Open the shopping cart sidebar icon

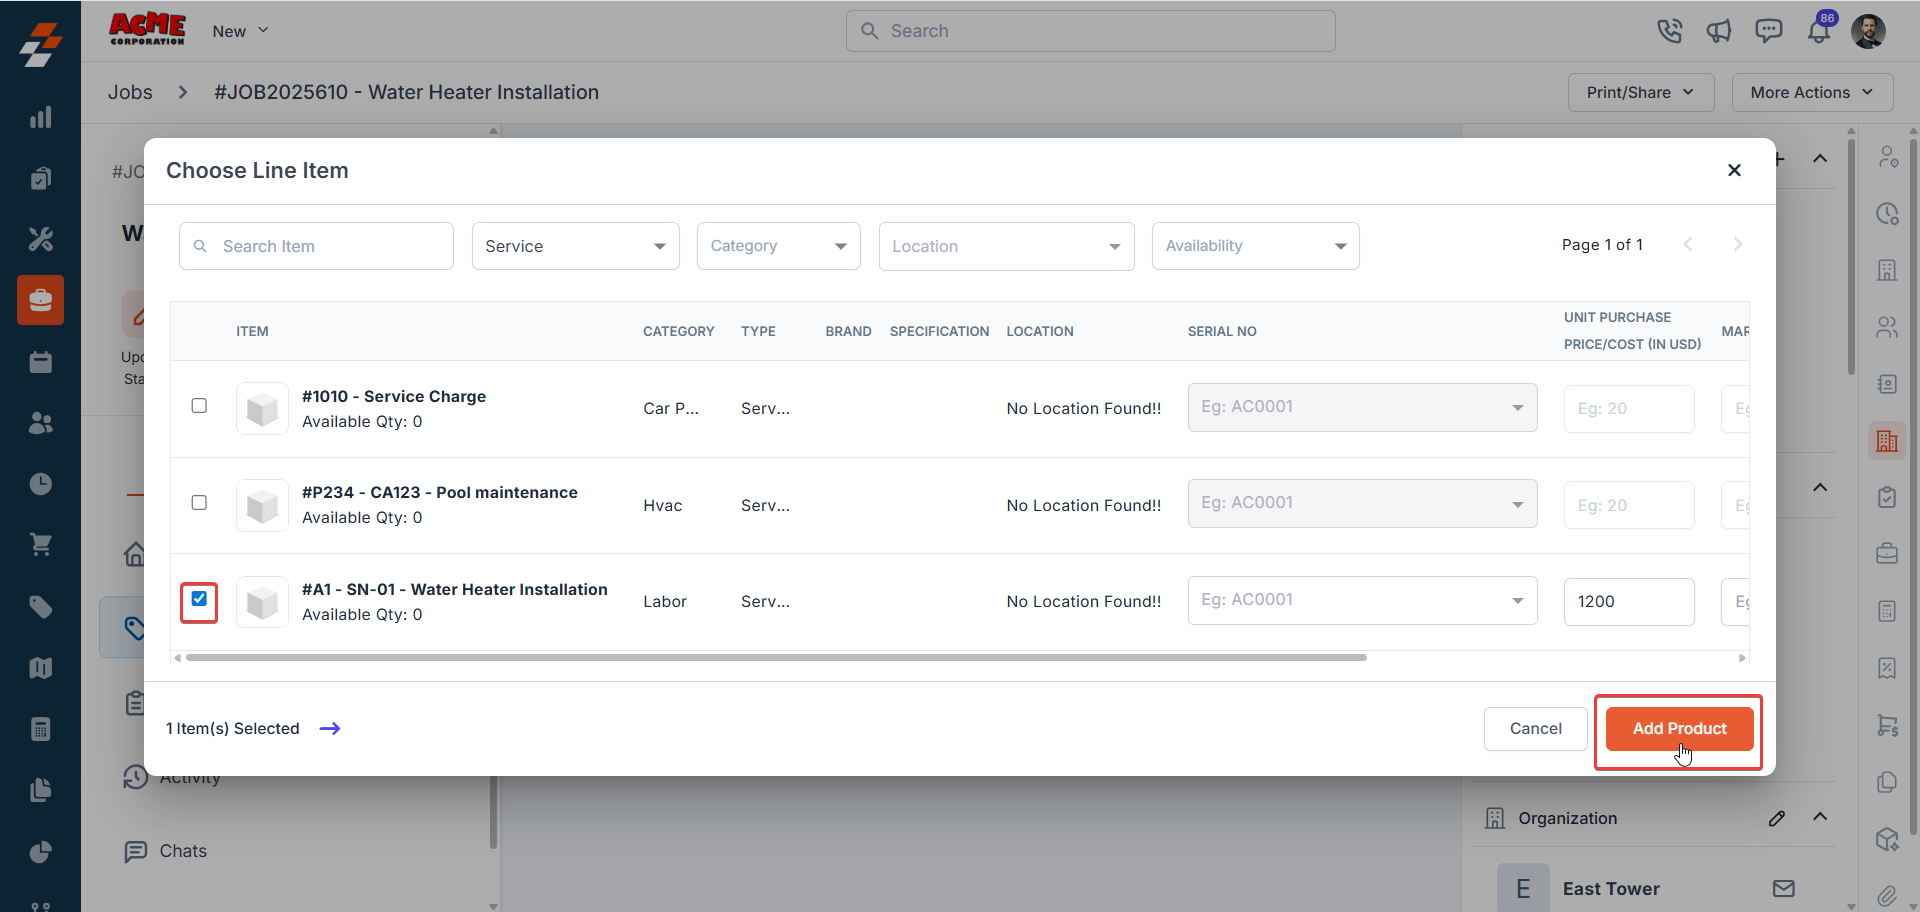pyautogui.click(x=40, y=545)
